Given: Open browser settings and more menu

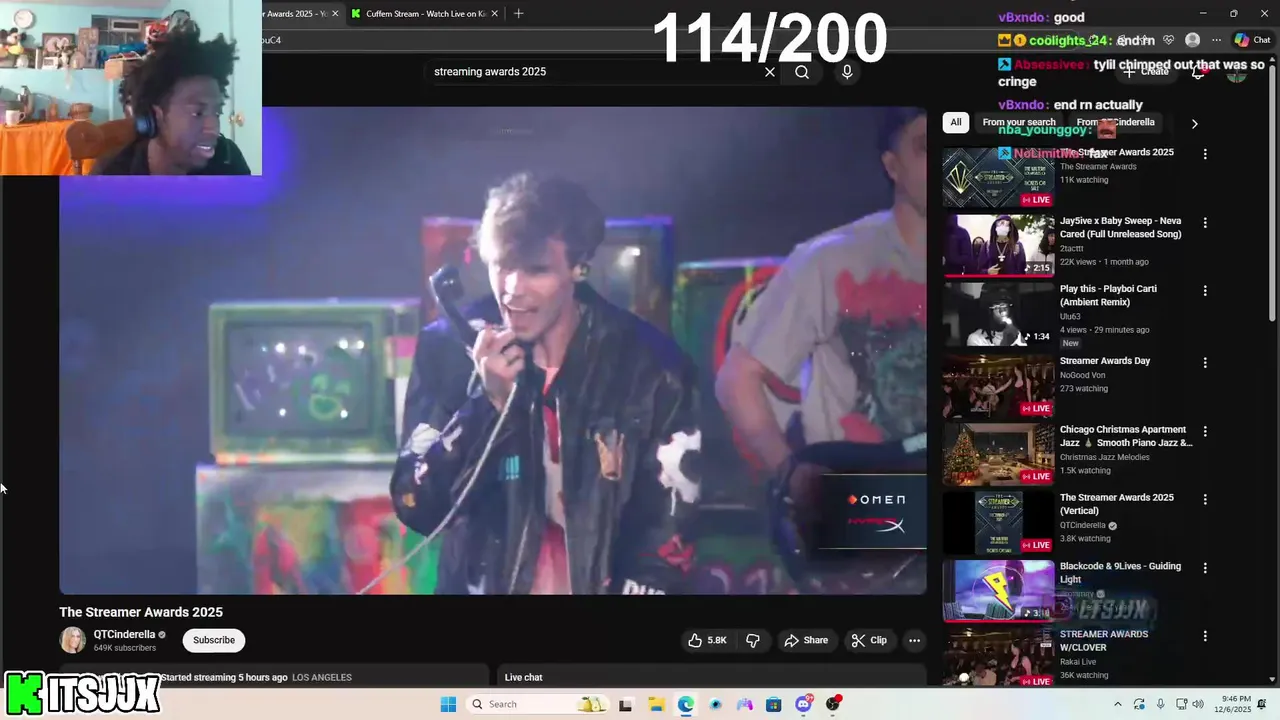Looking at the screenshot, I should coord(1216,40).
